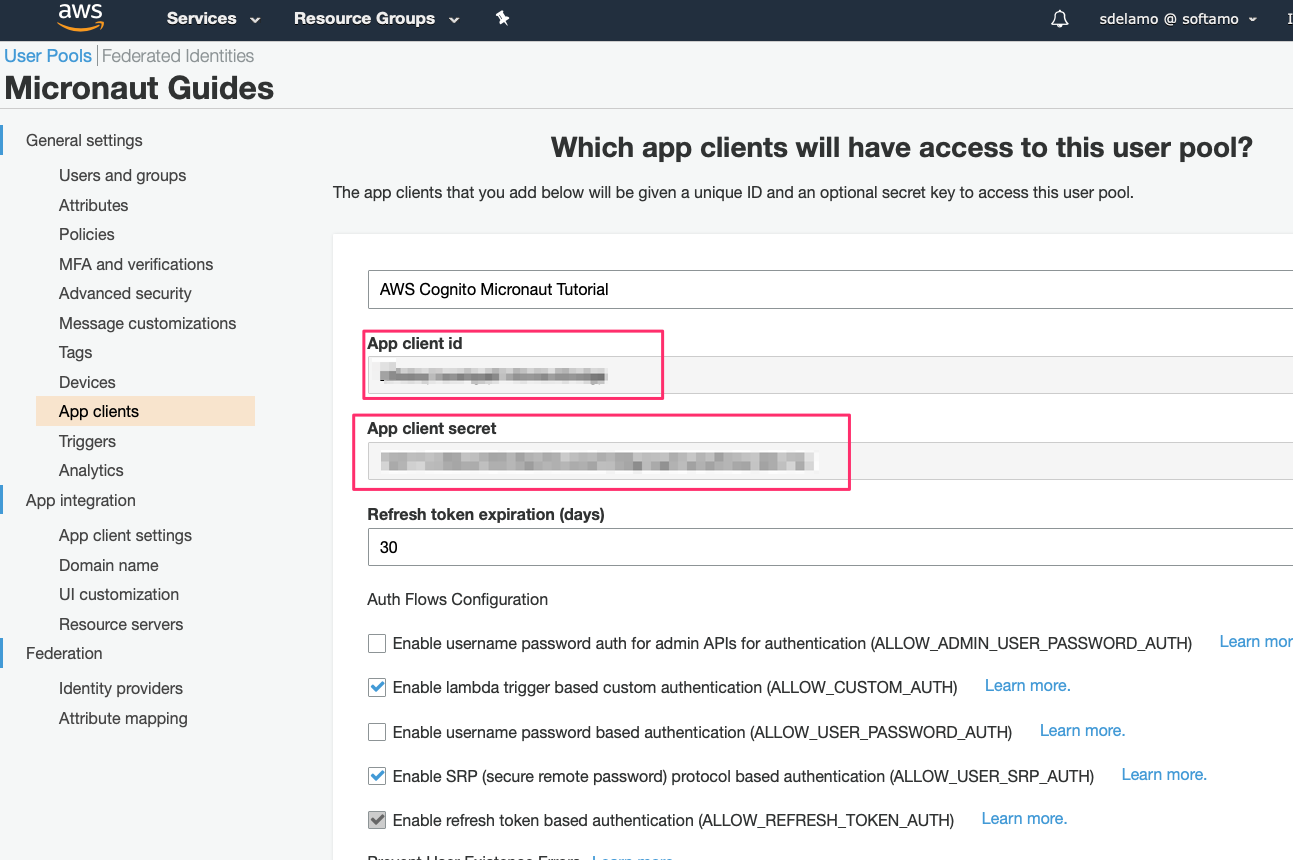The image size is (1293, 860).
Task: Toggle ALLOW_REFRESH_TOKEN_AUTH checkbox
Action: pyautogui.click(x=377, y=820)
